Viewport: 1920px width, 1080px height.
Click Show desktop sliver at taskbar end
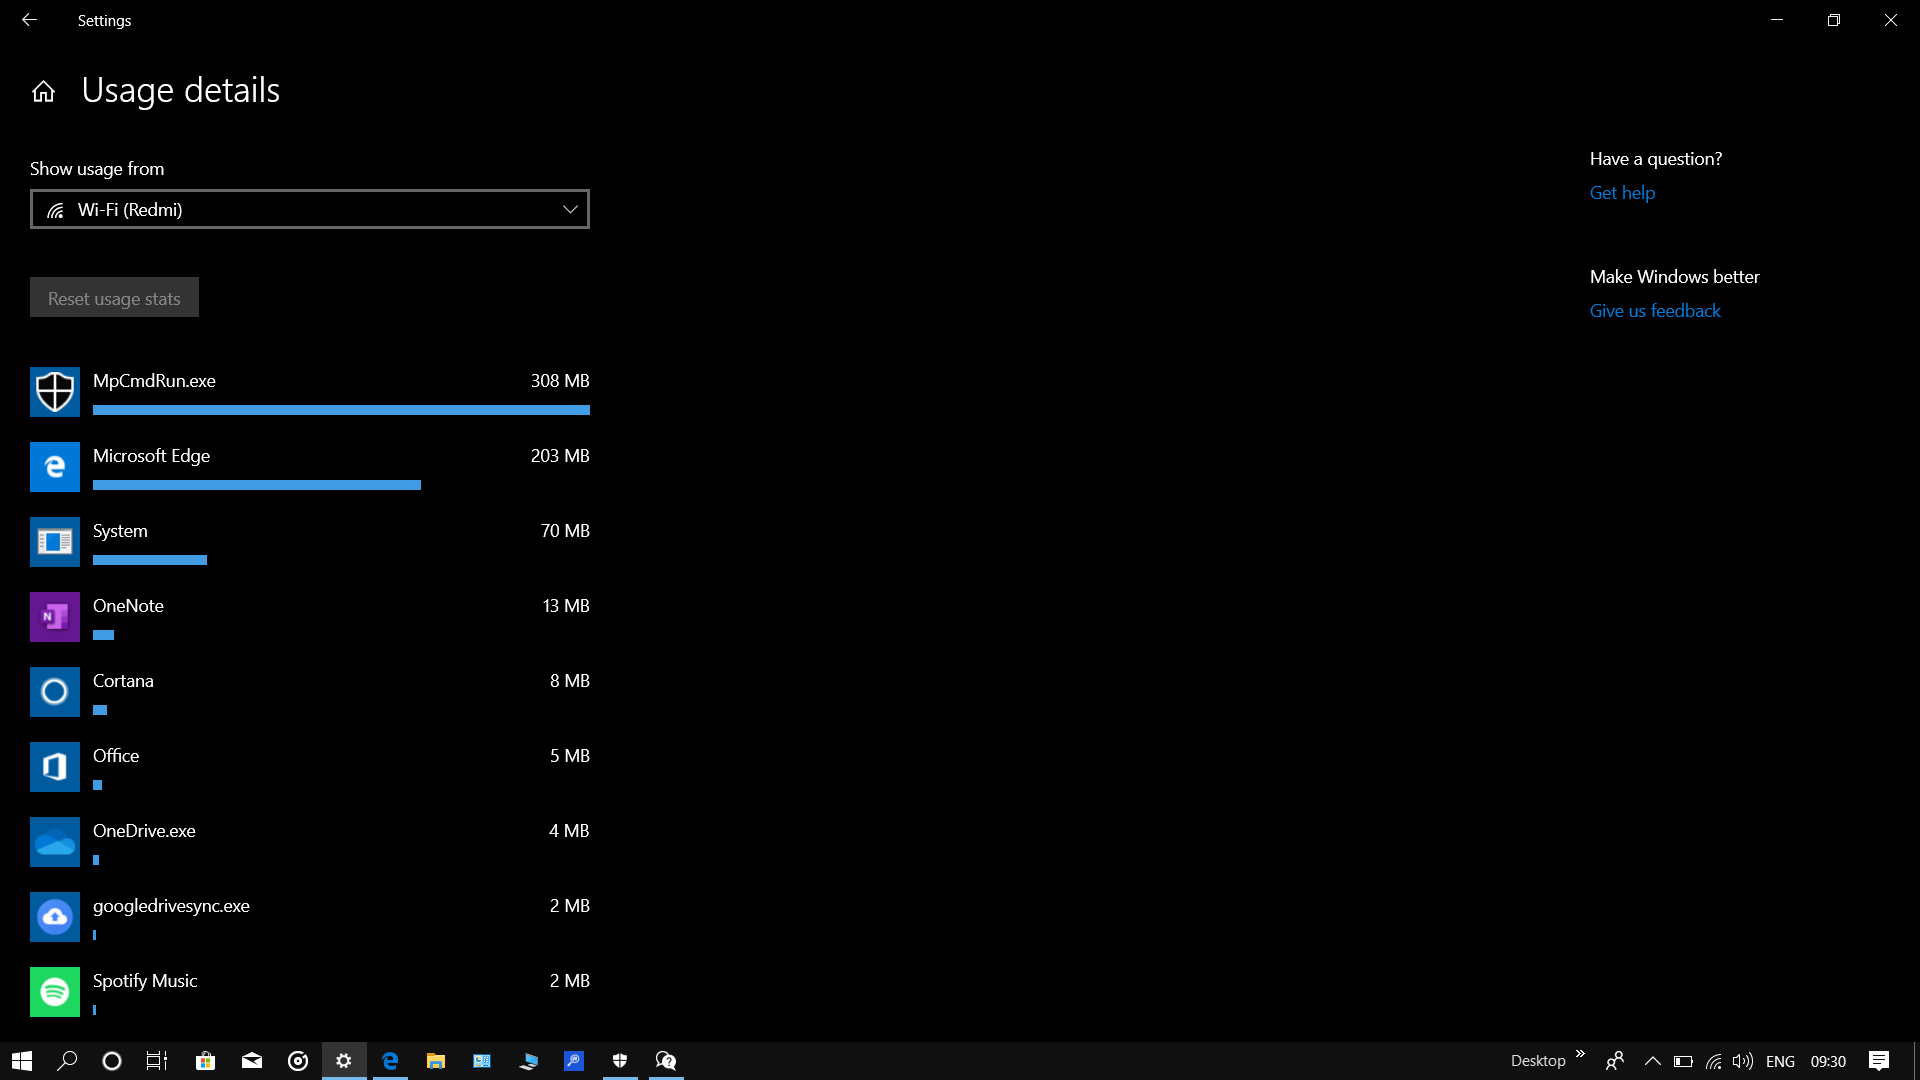pos(1916,1061)
